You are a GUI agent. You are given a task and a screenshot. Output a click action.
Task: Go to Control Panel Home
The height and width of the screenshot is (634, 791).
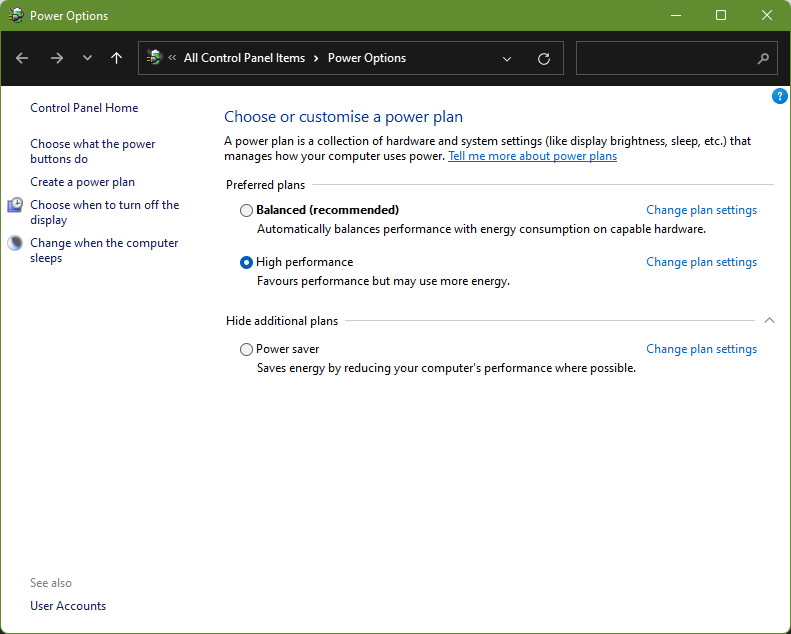[84, 107]
